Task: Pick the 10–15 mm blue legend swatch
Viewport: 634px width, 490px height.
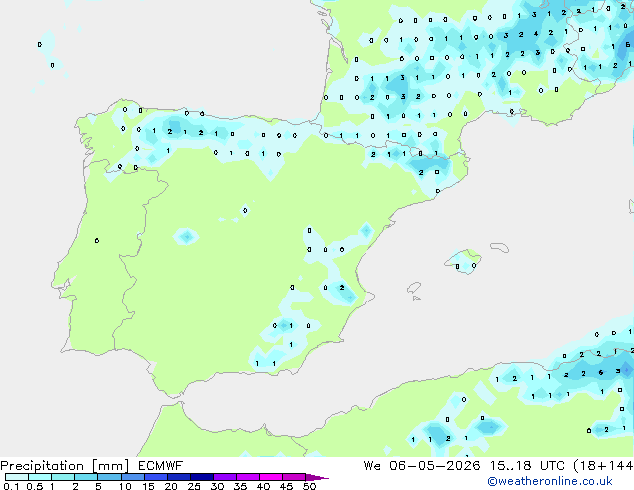Action: tap(132, 477)
